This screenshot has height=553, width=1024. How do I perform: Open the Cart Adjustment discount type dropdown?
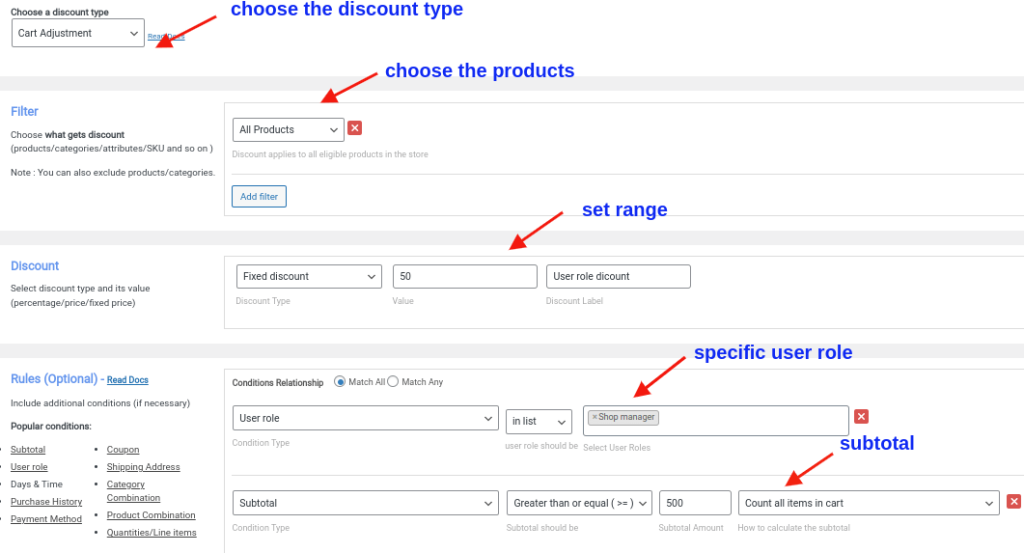[x=78, y=33]
